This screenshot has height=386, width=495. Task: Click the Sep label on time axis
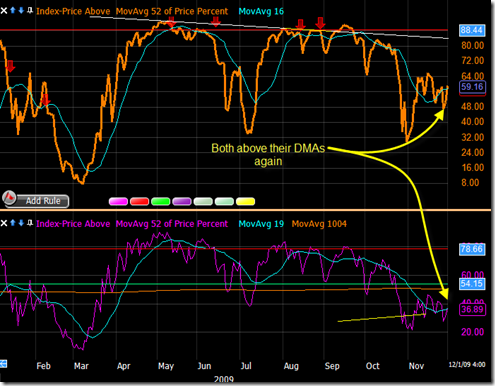coord(332,366)
